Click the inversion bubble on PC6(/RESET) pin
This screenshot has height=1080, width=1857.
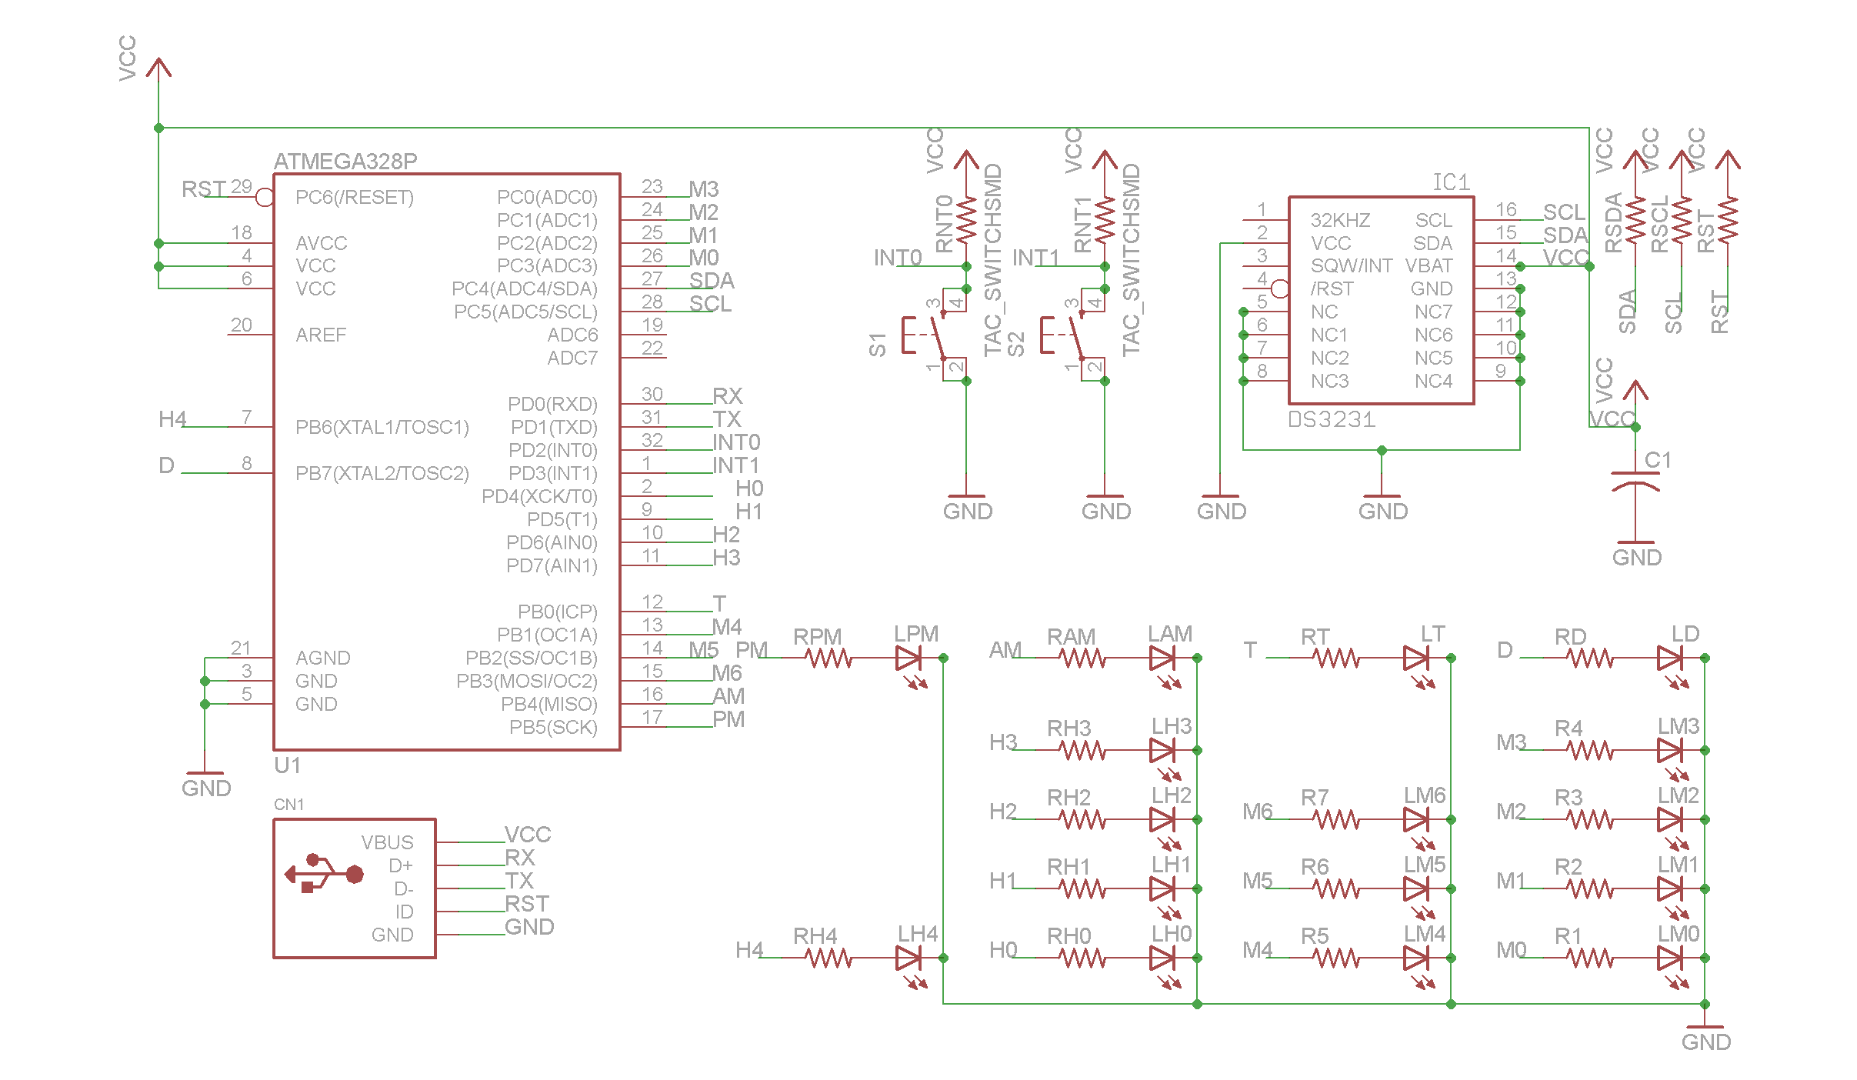tap(265, 197)
